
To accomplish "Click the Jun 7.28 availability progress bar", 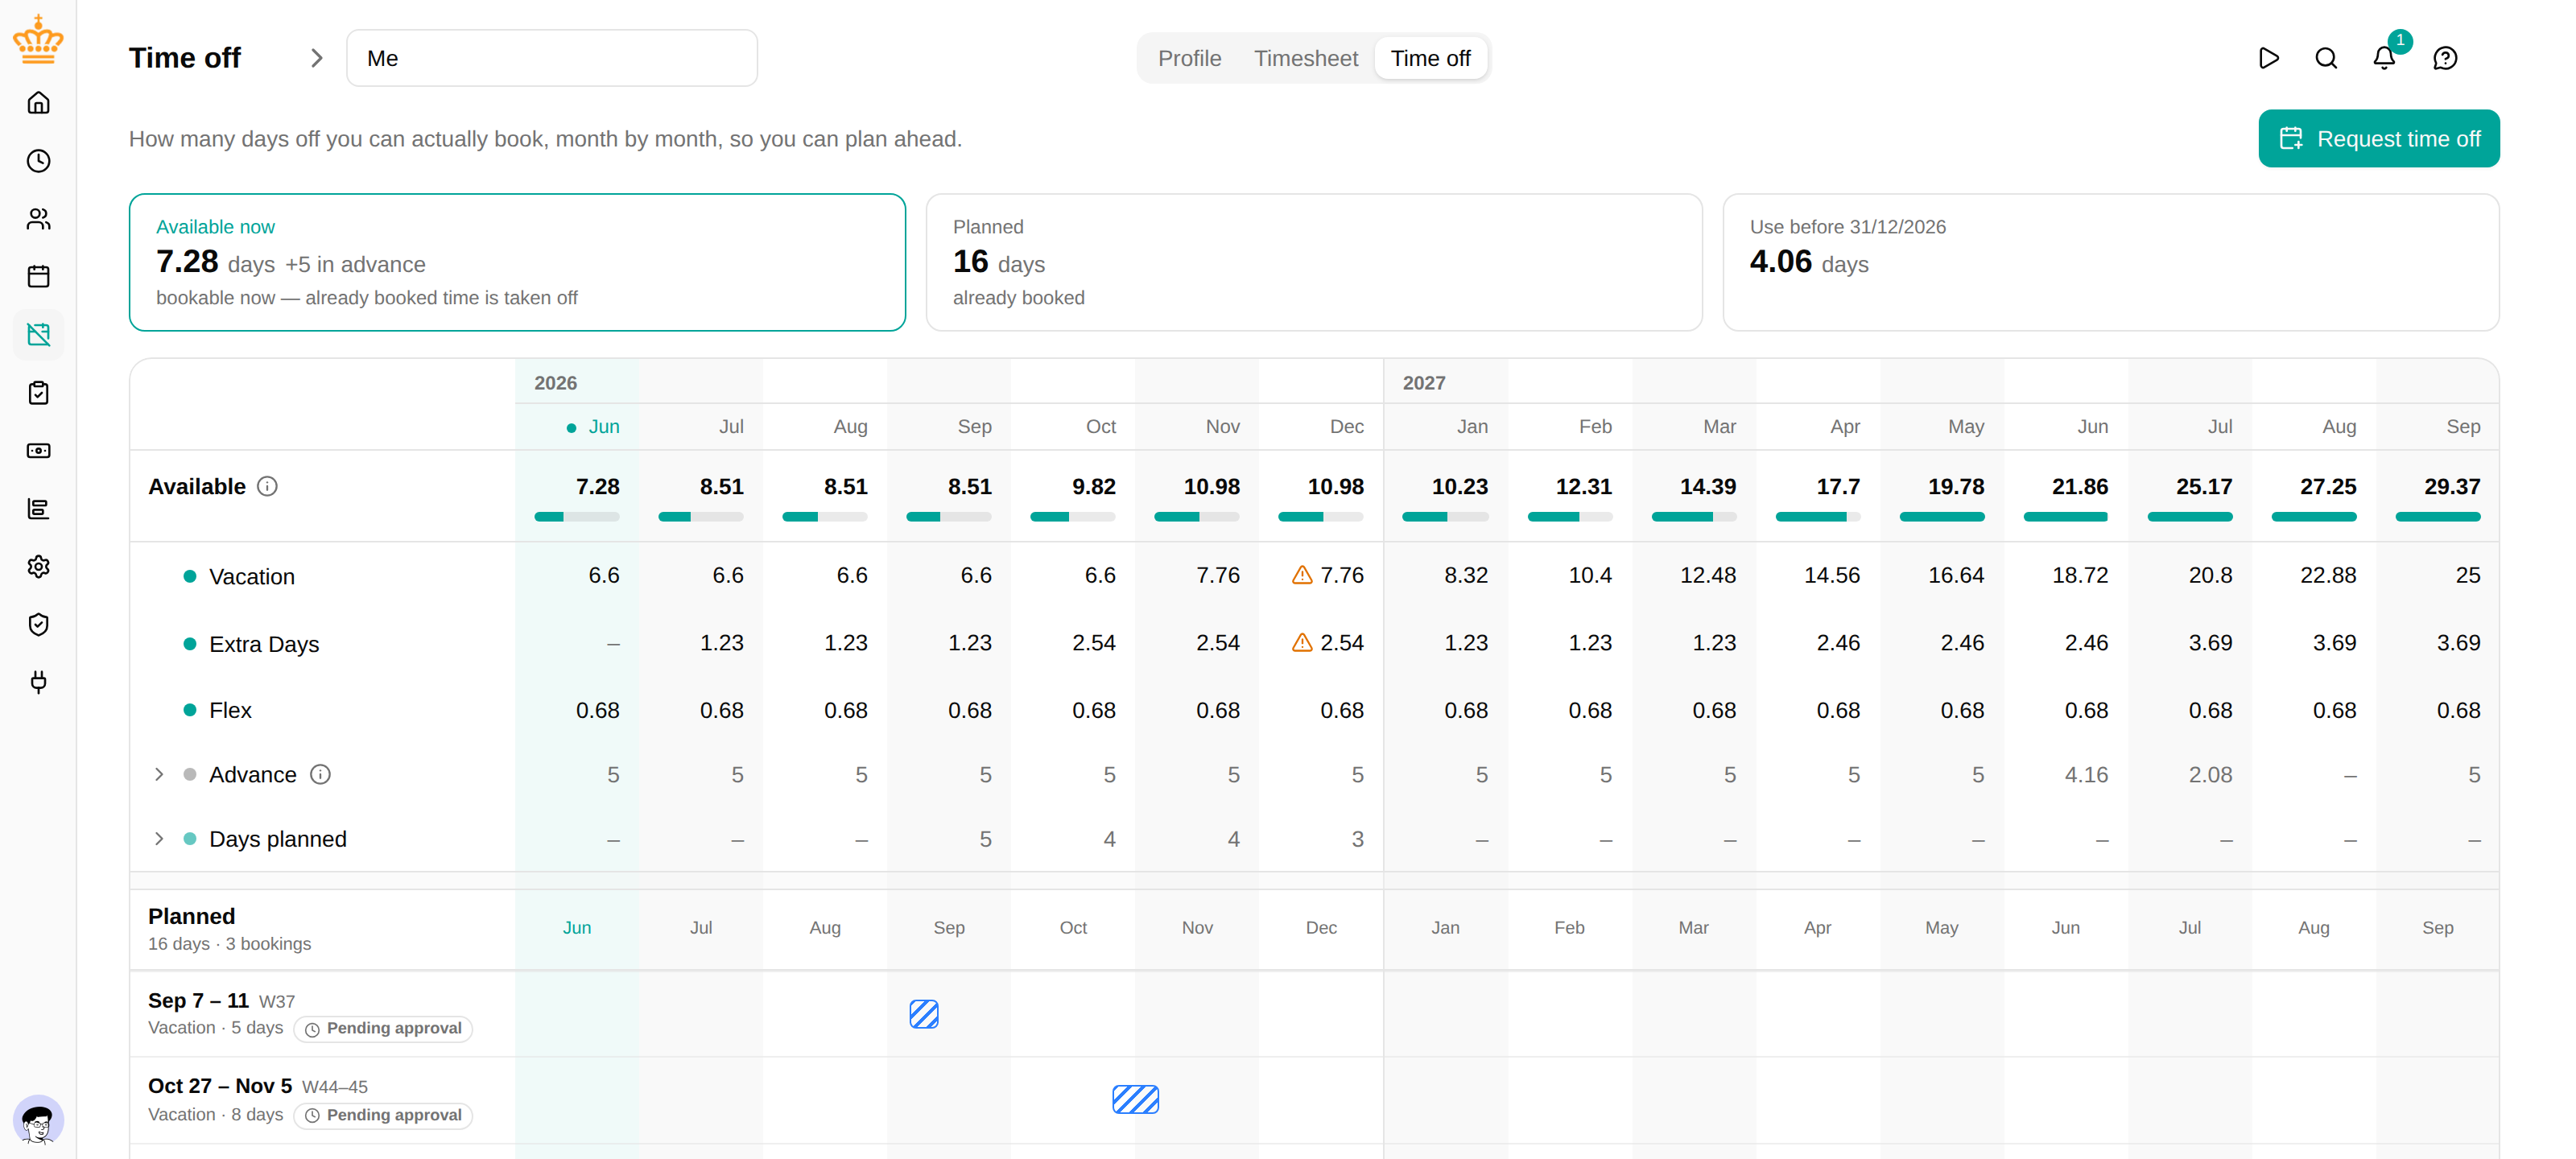I will [x=577, y=517].
